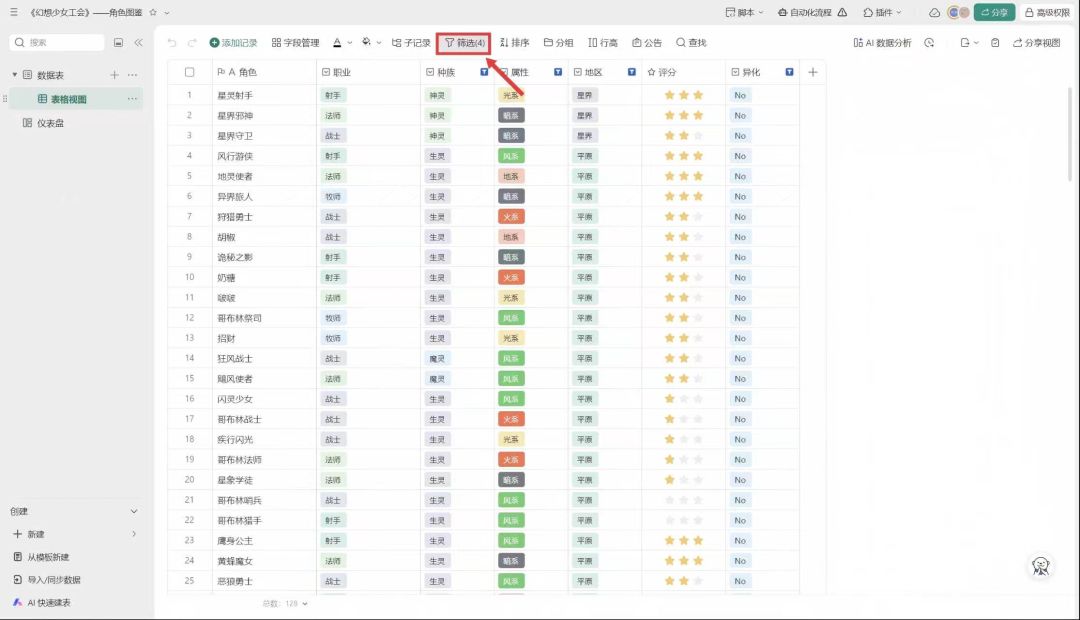Favorite the document with star icon
The width and height of the screenshot is (1080, 620).
pyautogui.click(x=153, y=12)
